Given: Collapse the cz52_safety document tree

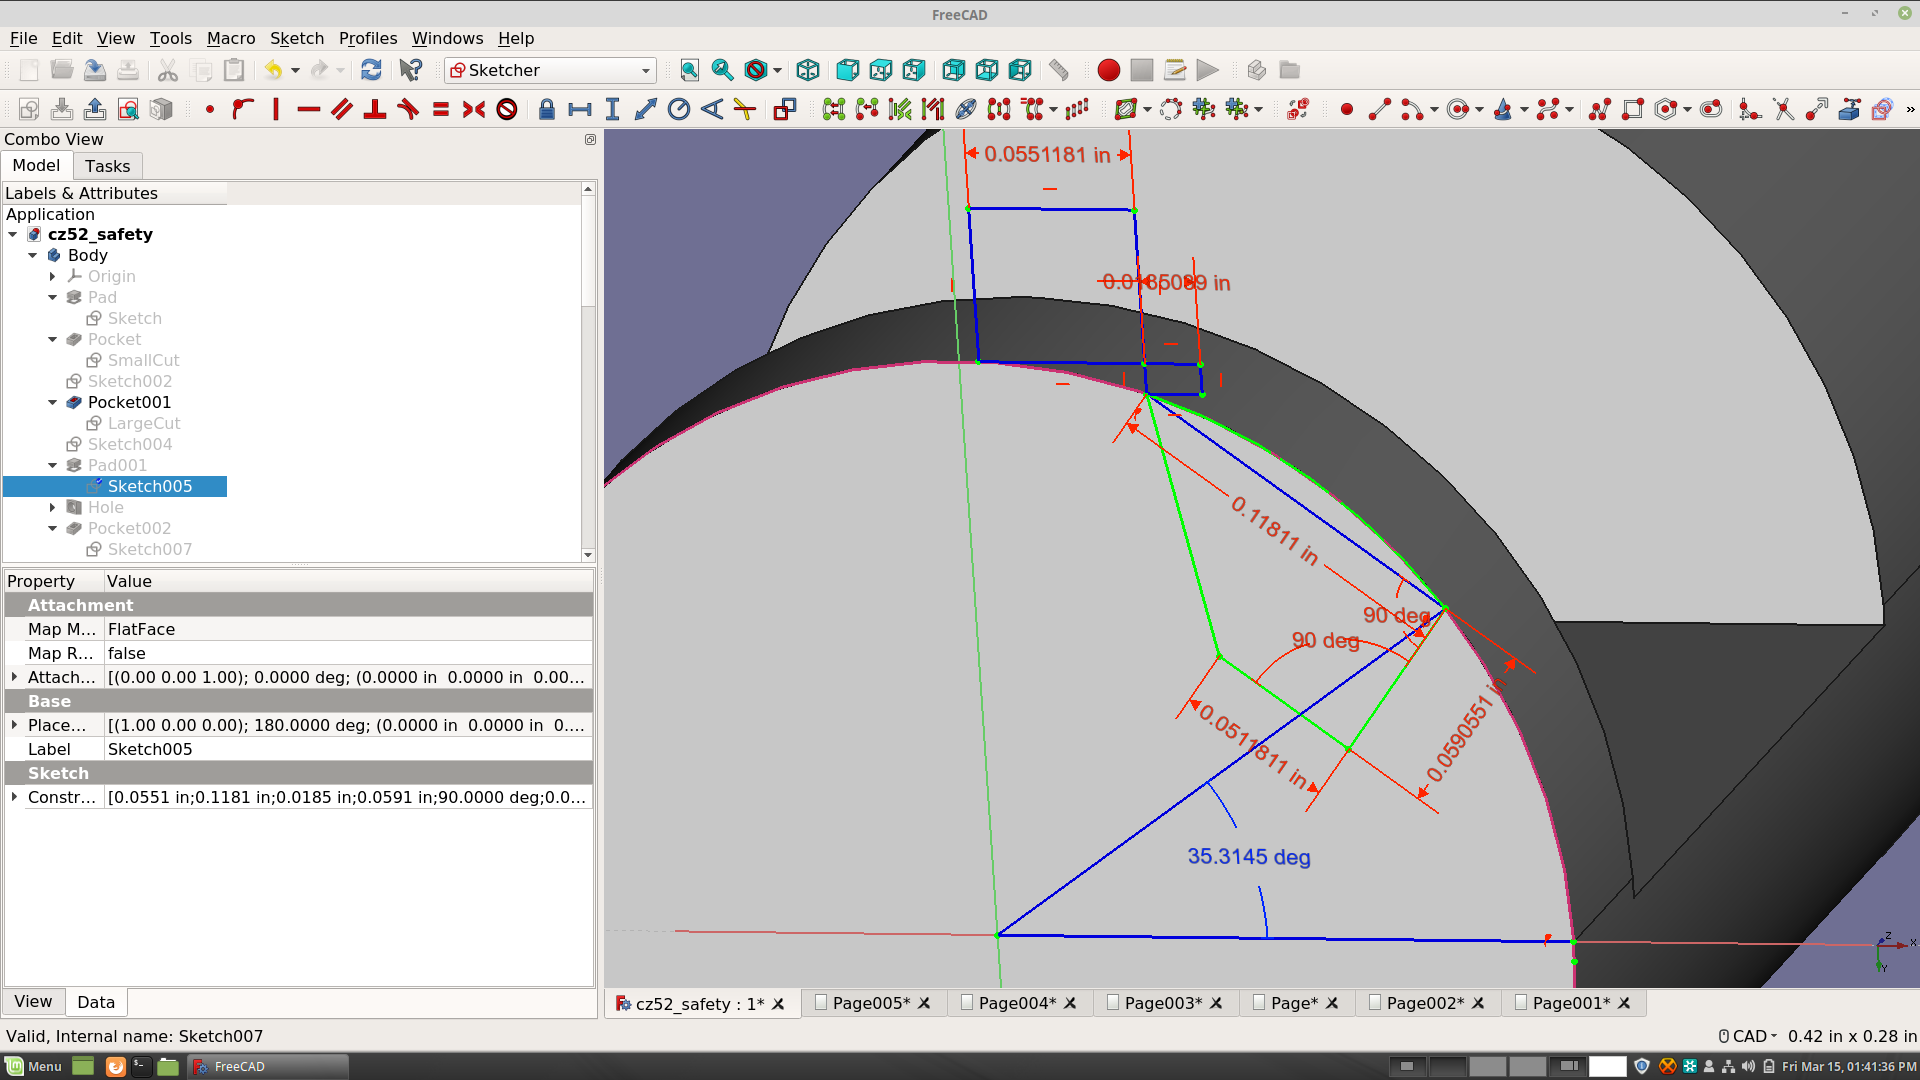Looking at the screenshot, I should pyautogui.click(x=13, y=234).
